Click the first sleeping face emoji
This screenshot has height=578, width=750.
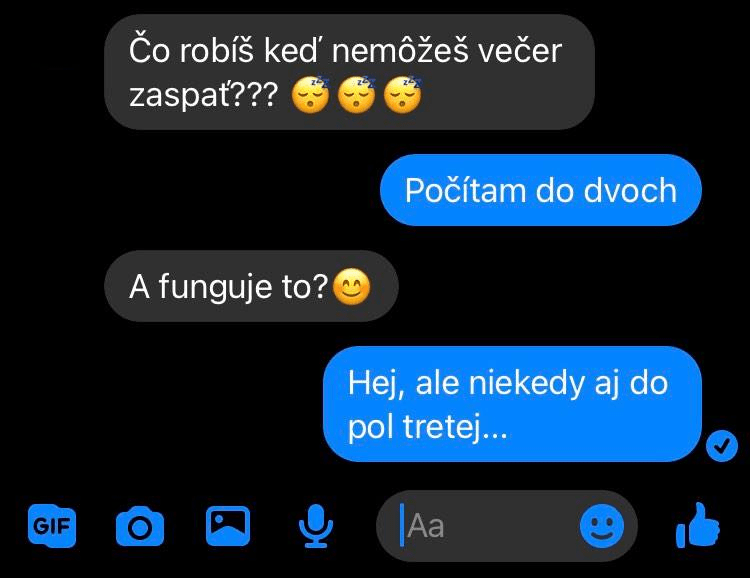(x=310, y=94)
